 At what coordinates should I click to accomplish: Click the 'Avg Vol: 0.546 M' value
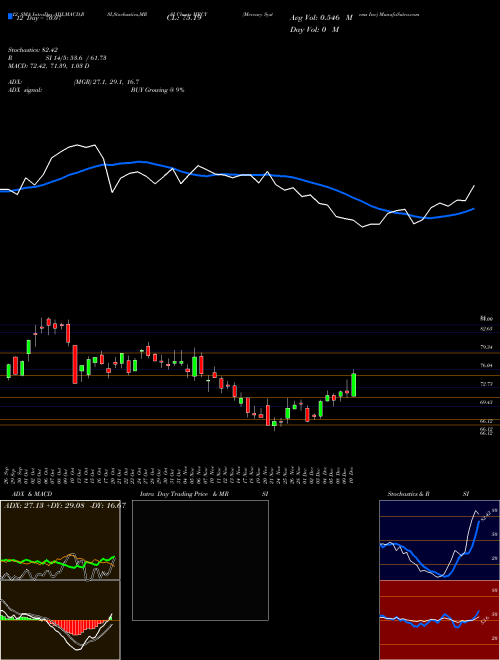pyautogui.click(x=321, y=18)
